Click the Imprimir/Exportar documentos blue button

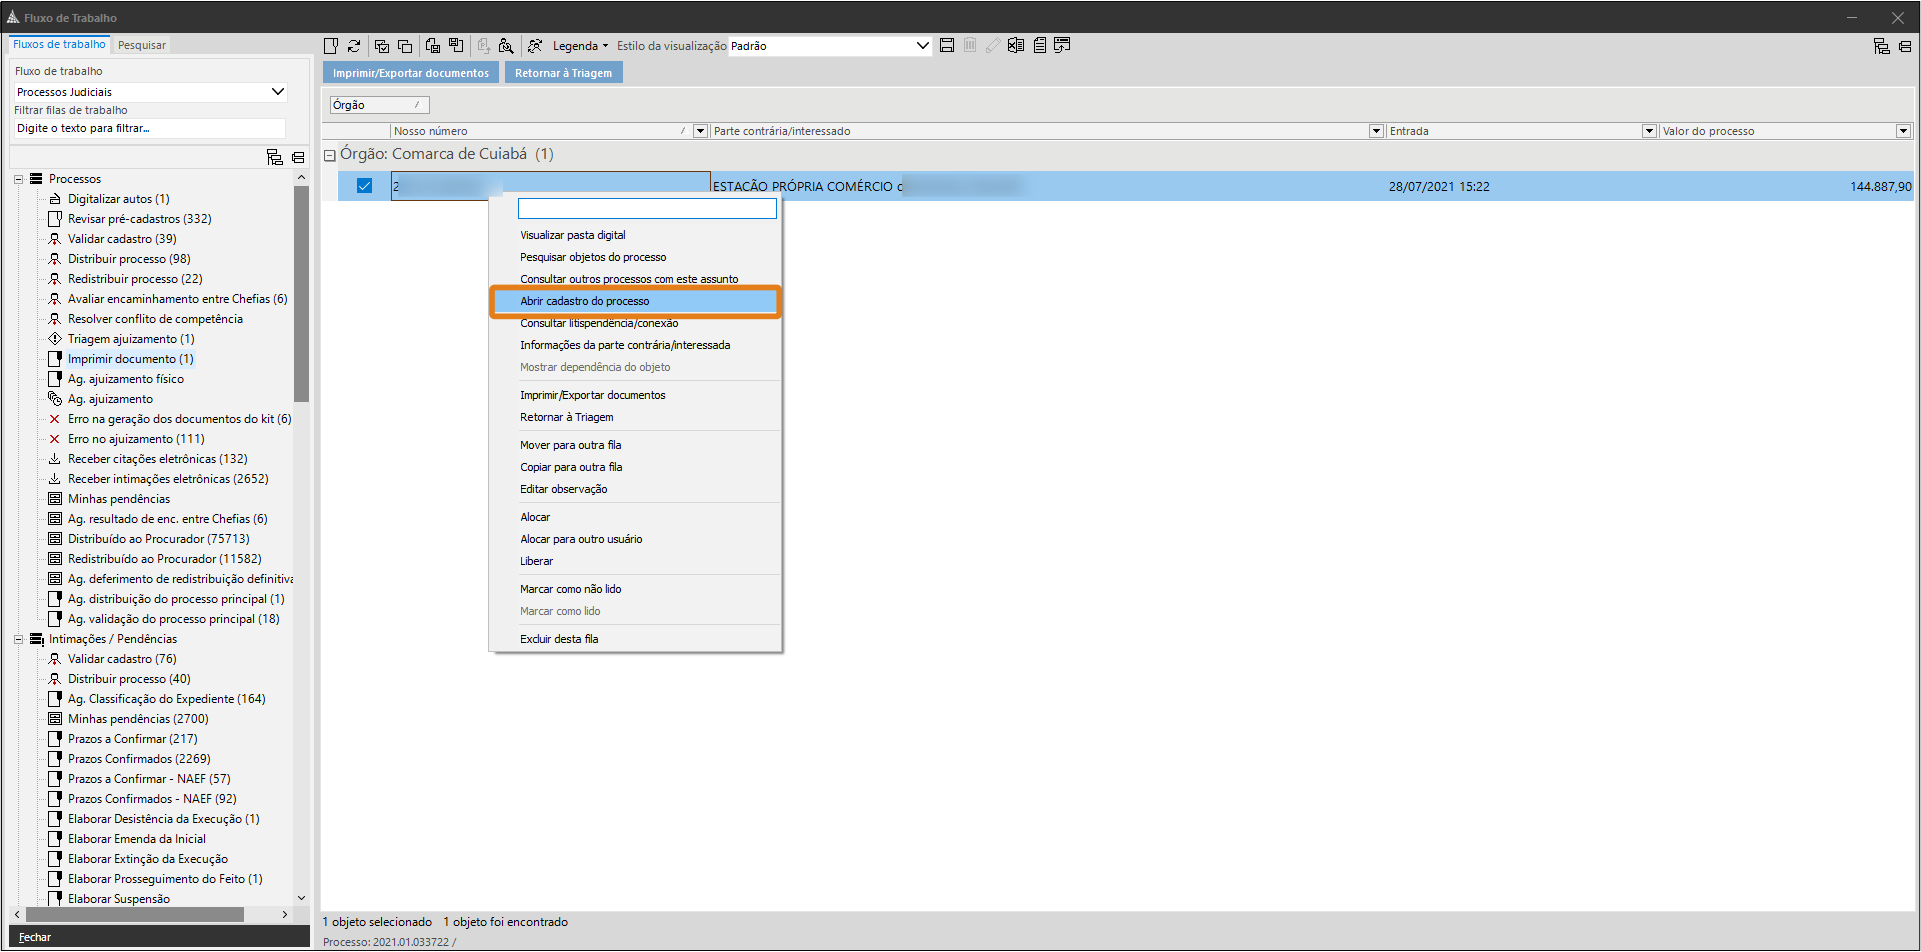tap(410, 73)
